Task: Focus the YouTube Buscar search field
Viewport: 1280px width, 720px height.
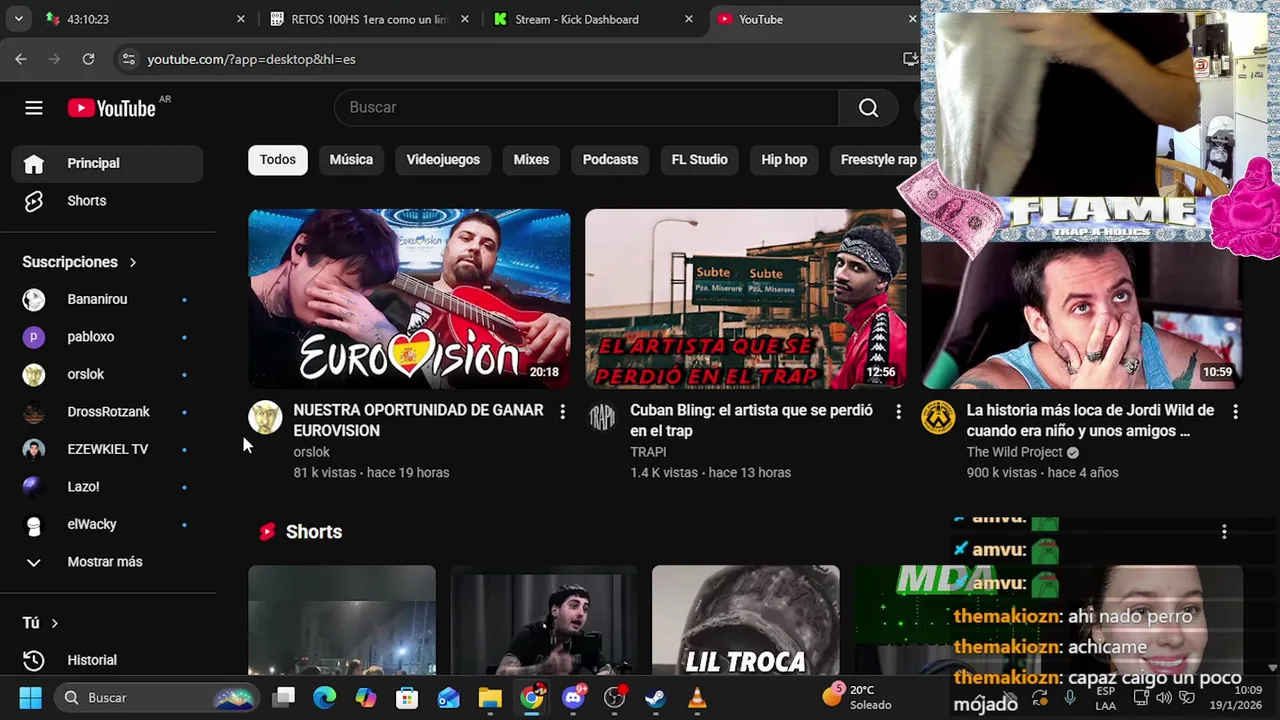Action: click(586, 108)
